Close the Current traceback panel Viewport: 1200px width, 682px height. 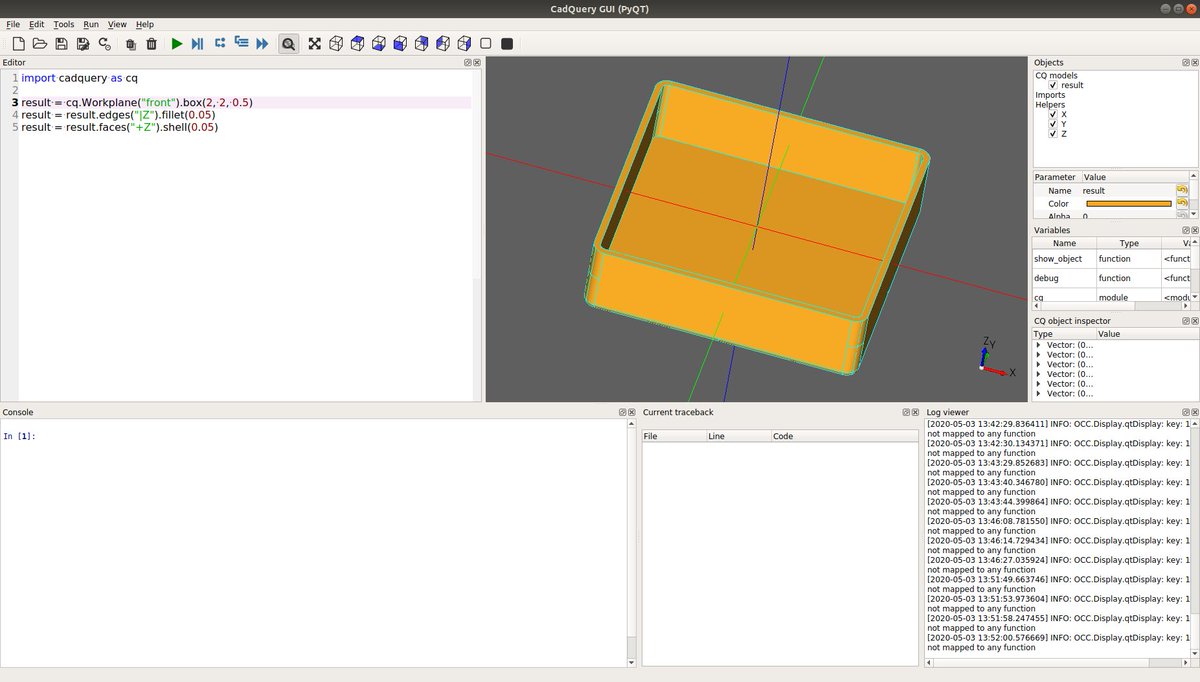click(x=914, y=412)
